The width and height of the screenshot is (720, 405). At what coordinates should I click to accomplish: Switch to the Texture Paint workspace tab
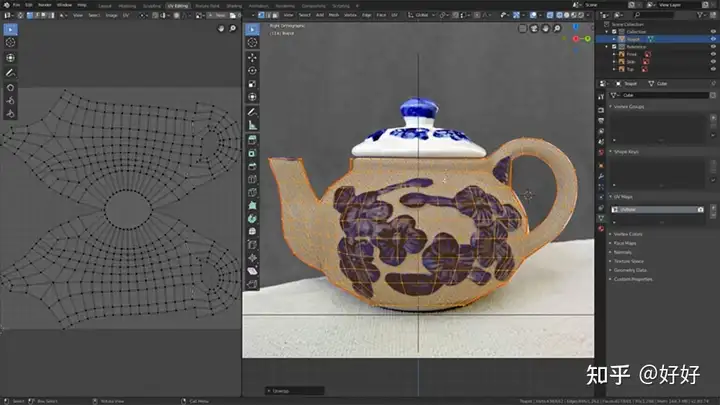click(207, 6)
